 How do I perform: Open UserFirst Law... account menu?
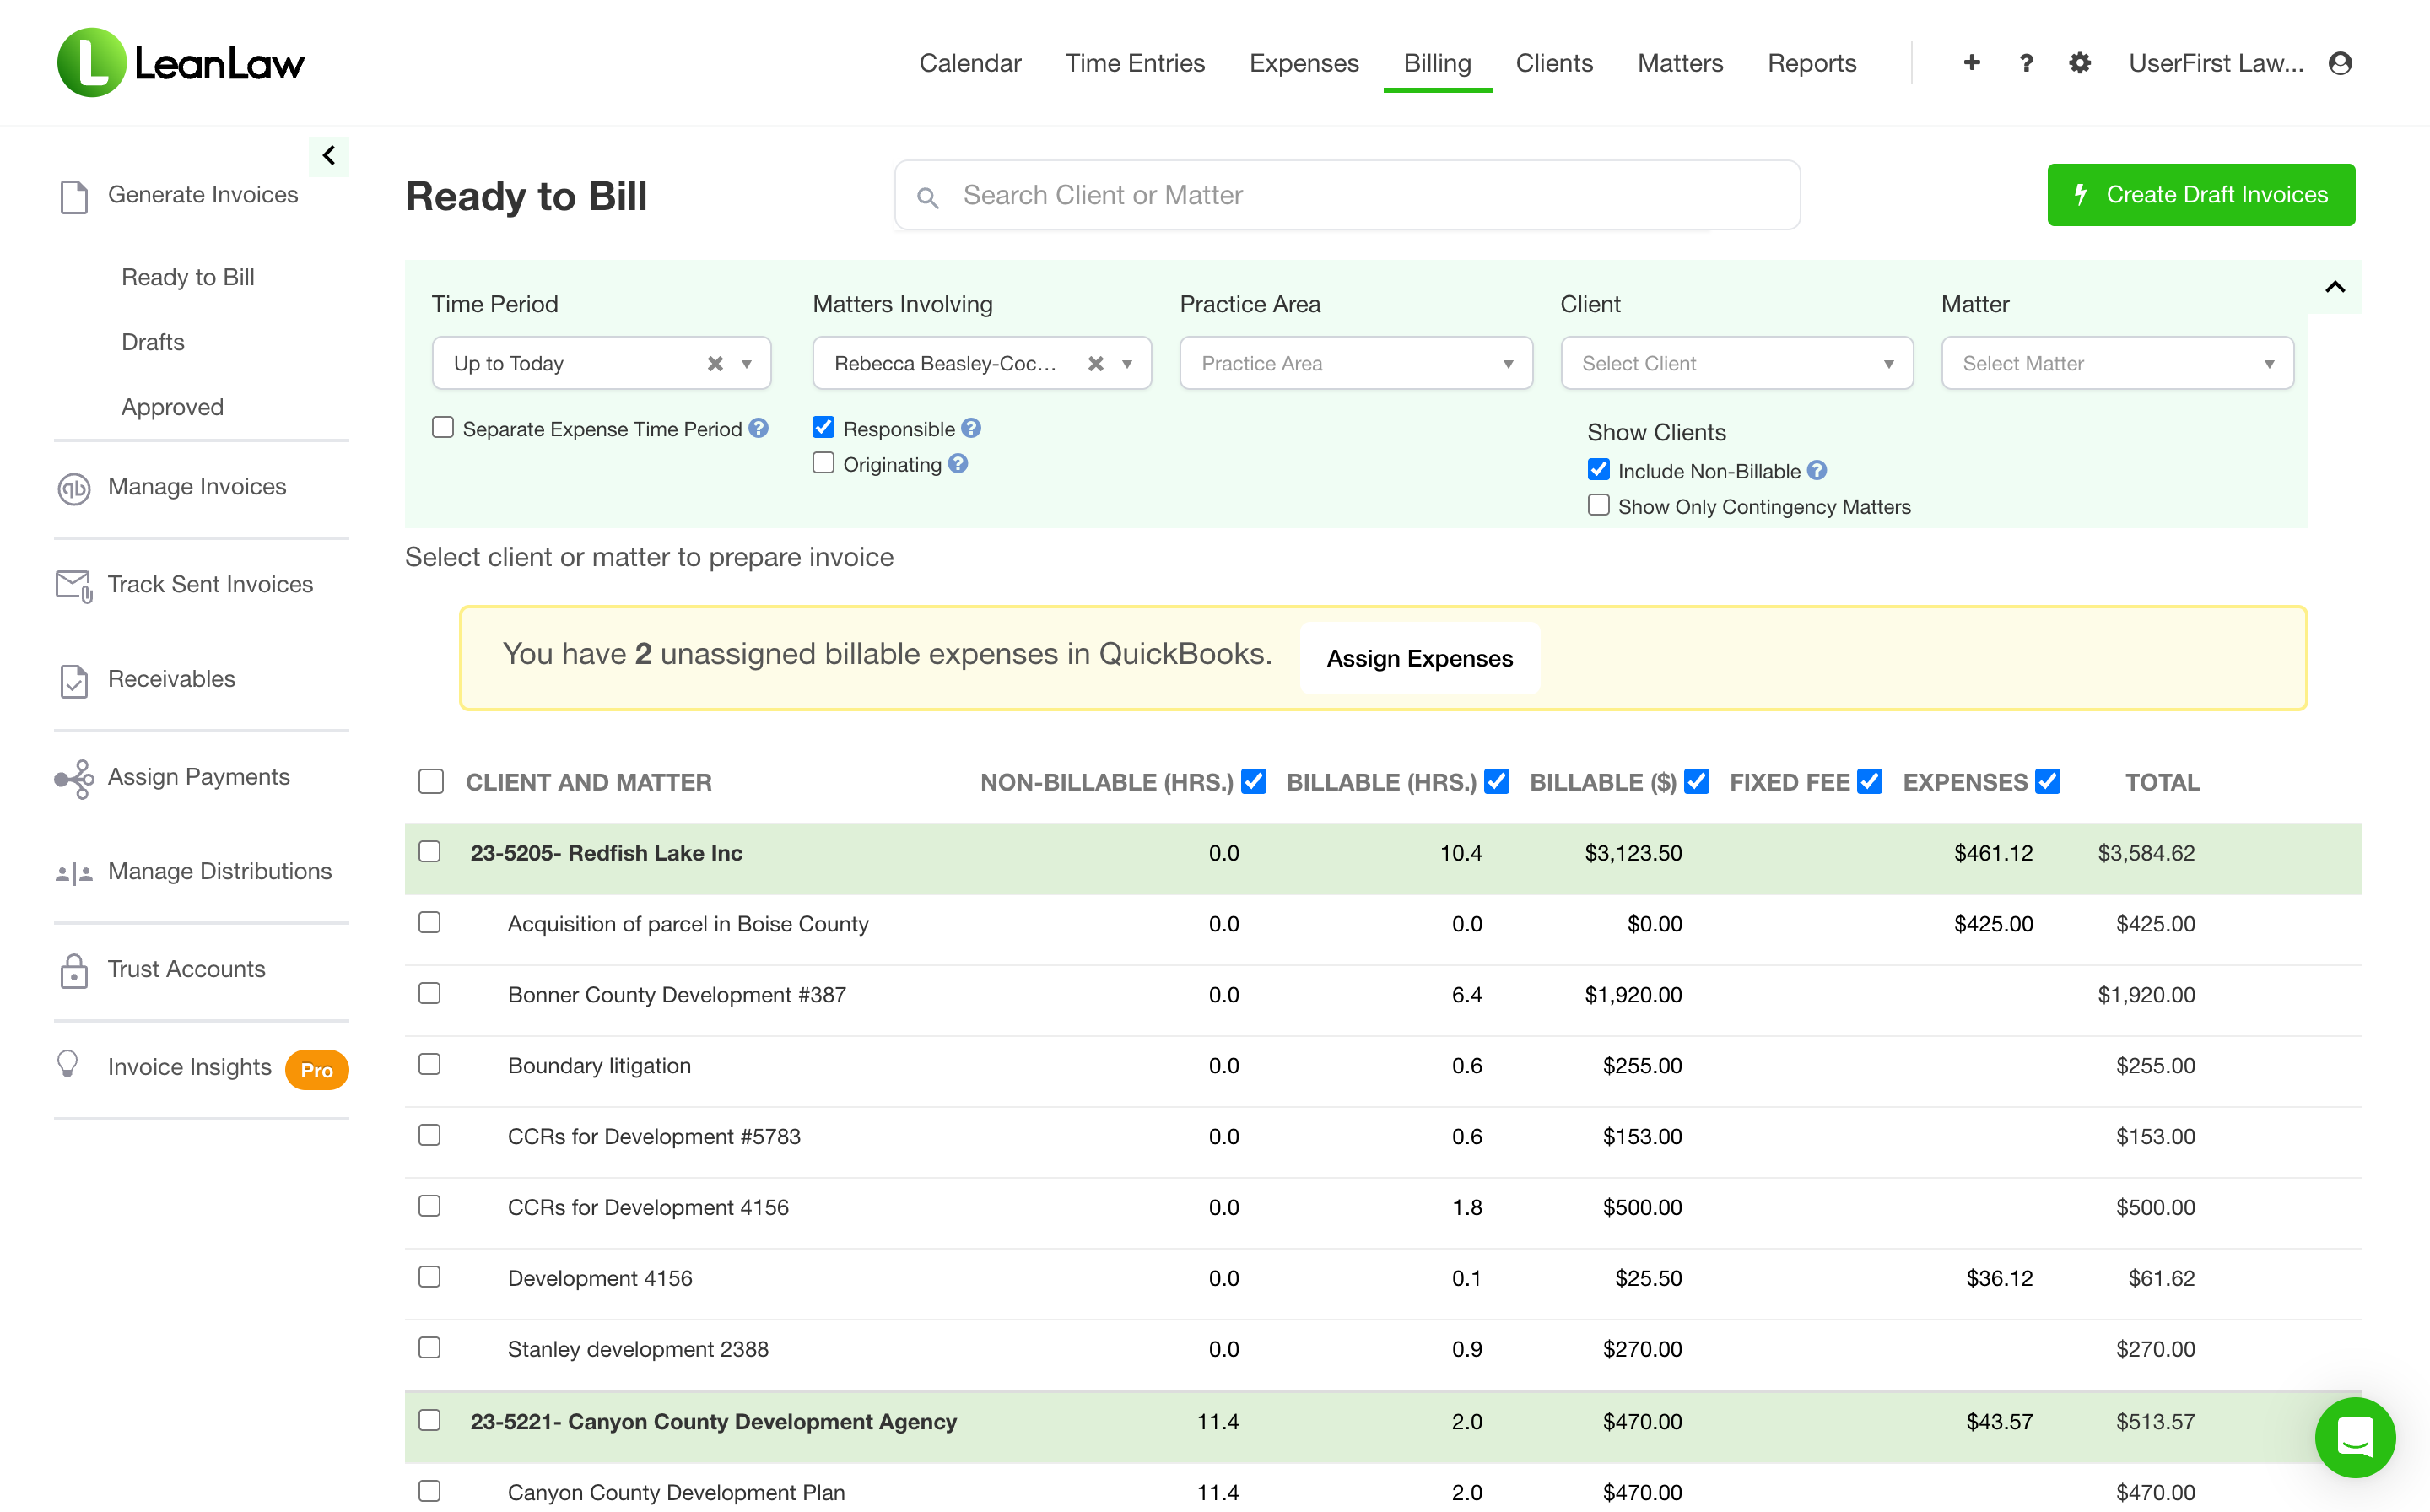pyautogui.click(x=2216, y=63)
